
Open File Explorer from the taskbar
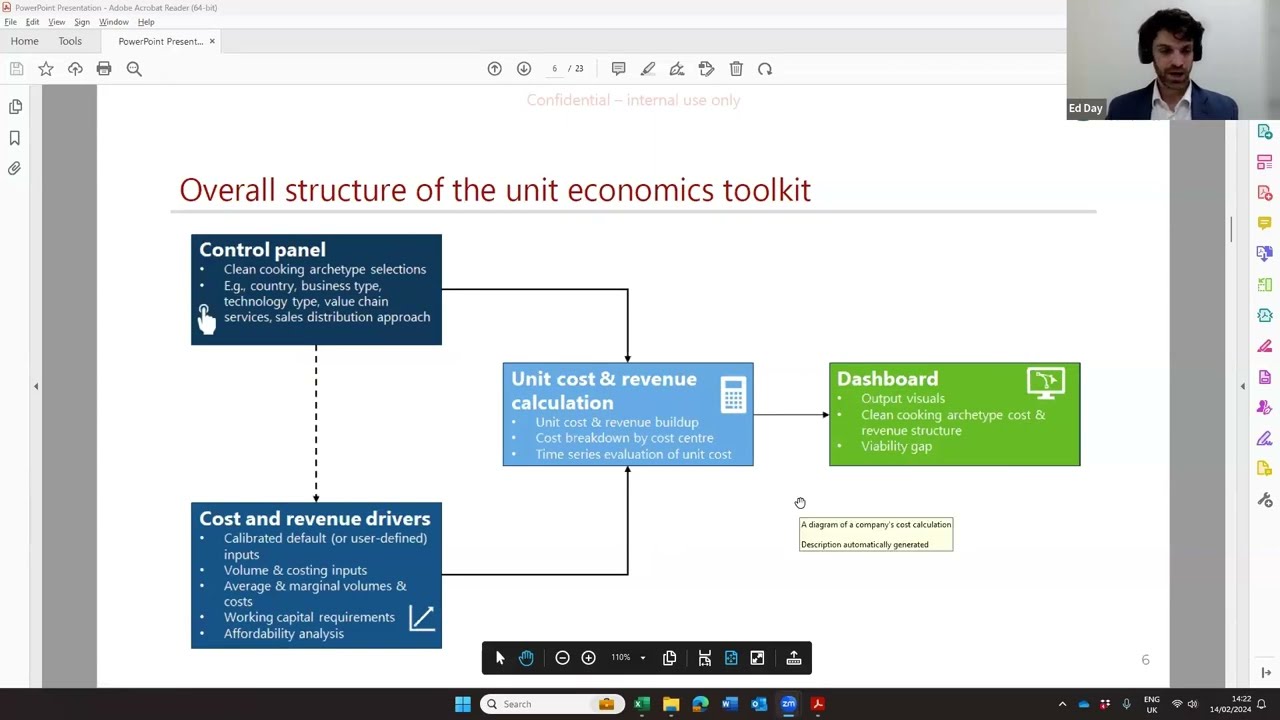pyautogui.click(x=671, y=704)
